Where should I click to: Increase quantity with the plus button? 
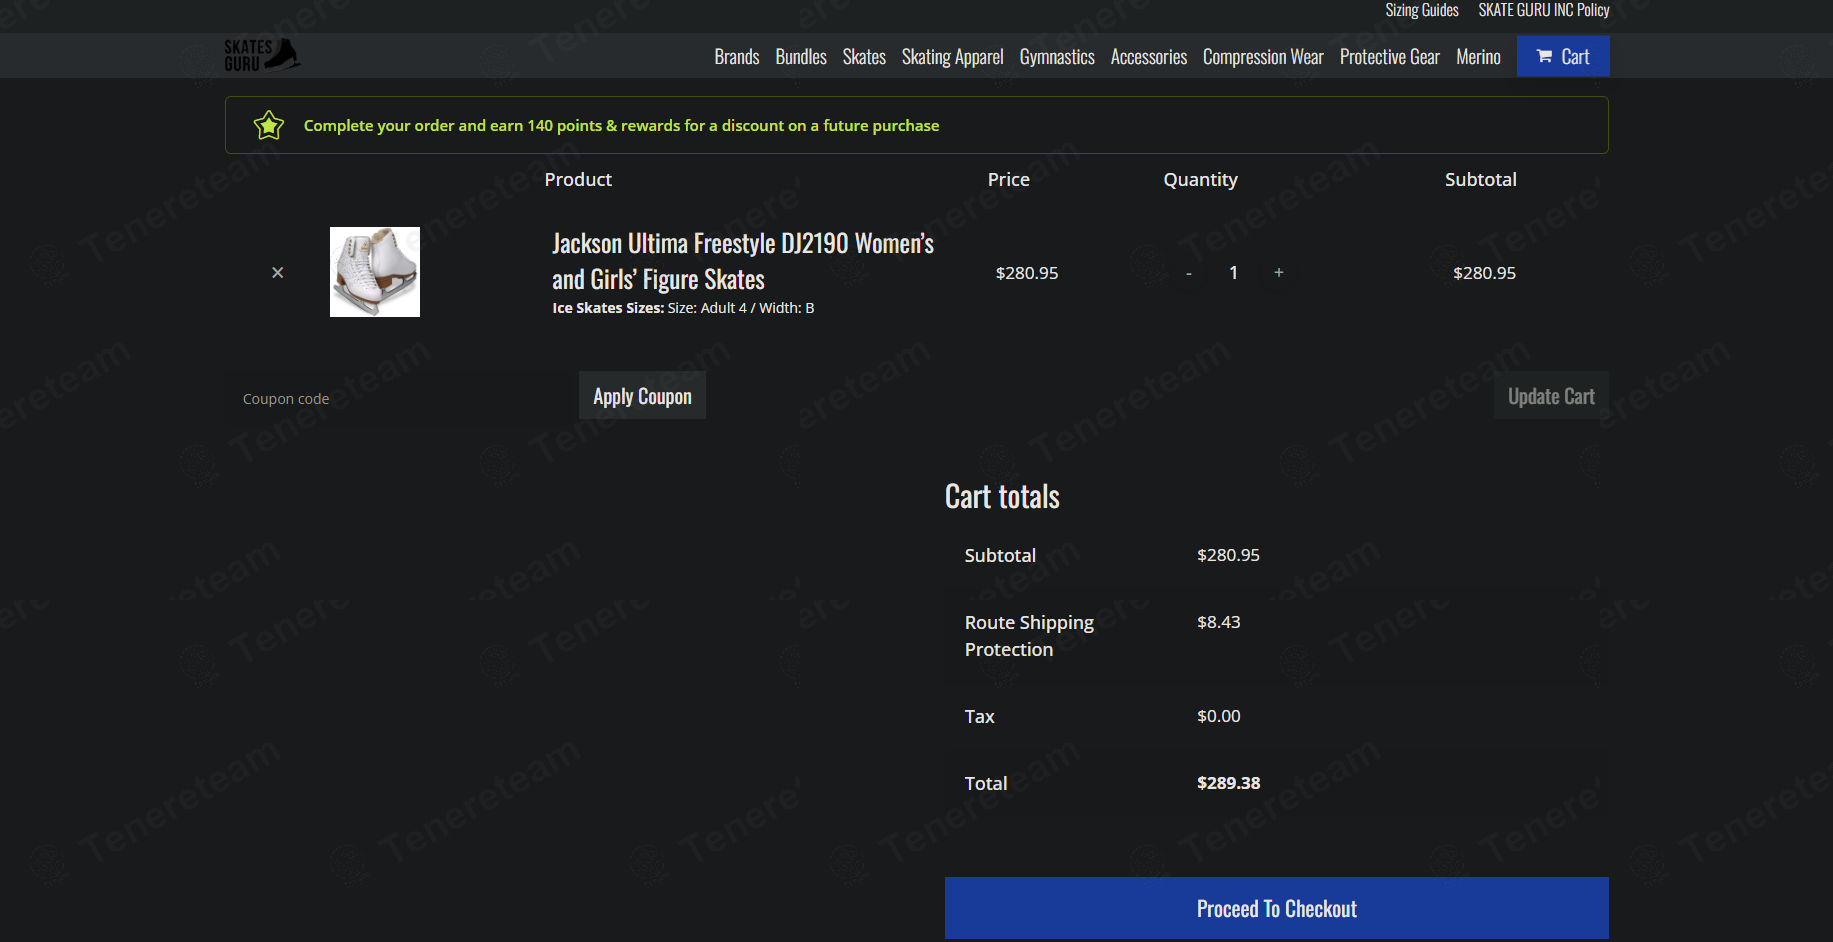click(x=1278, y=273)
